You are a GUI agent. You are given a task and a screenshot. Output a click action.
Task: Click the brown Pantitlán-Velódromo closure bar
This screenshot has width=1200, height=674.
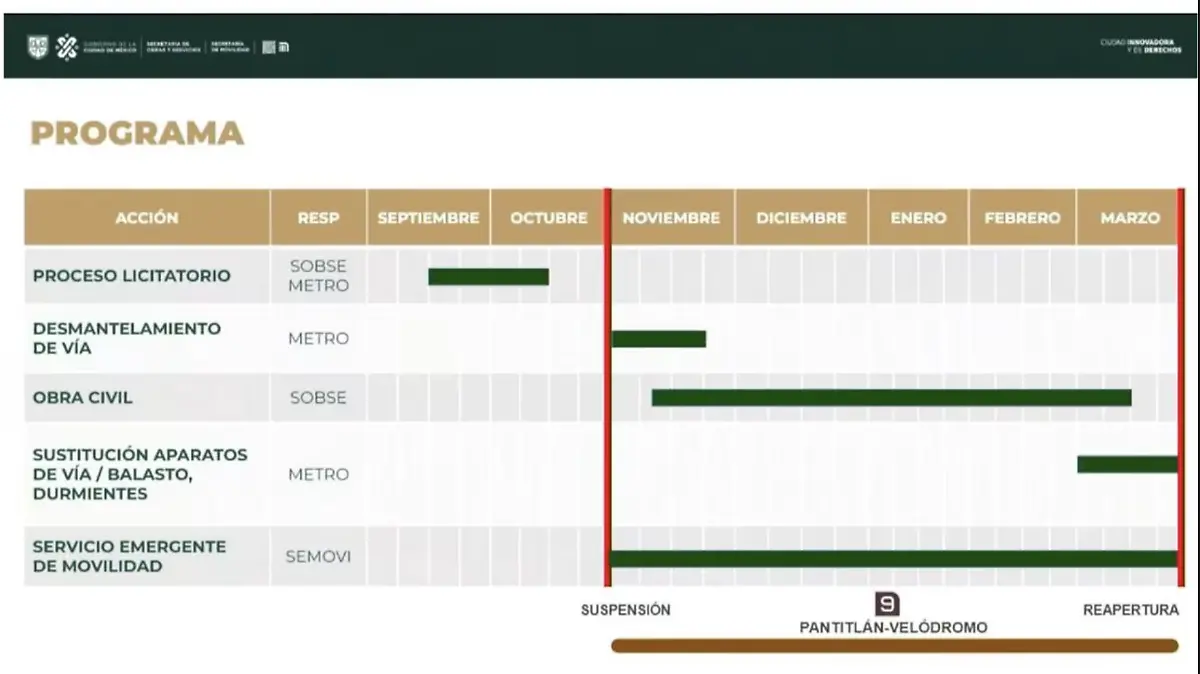(x=894, y=646)
